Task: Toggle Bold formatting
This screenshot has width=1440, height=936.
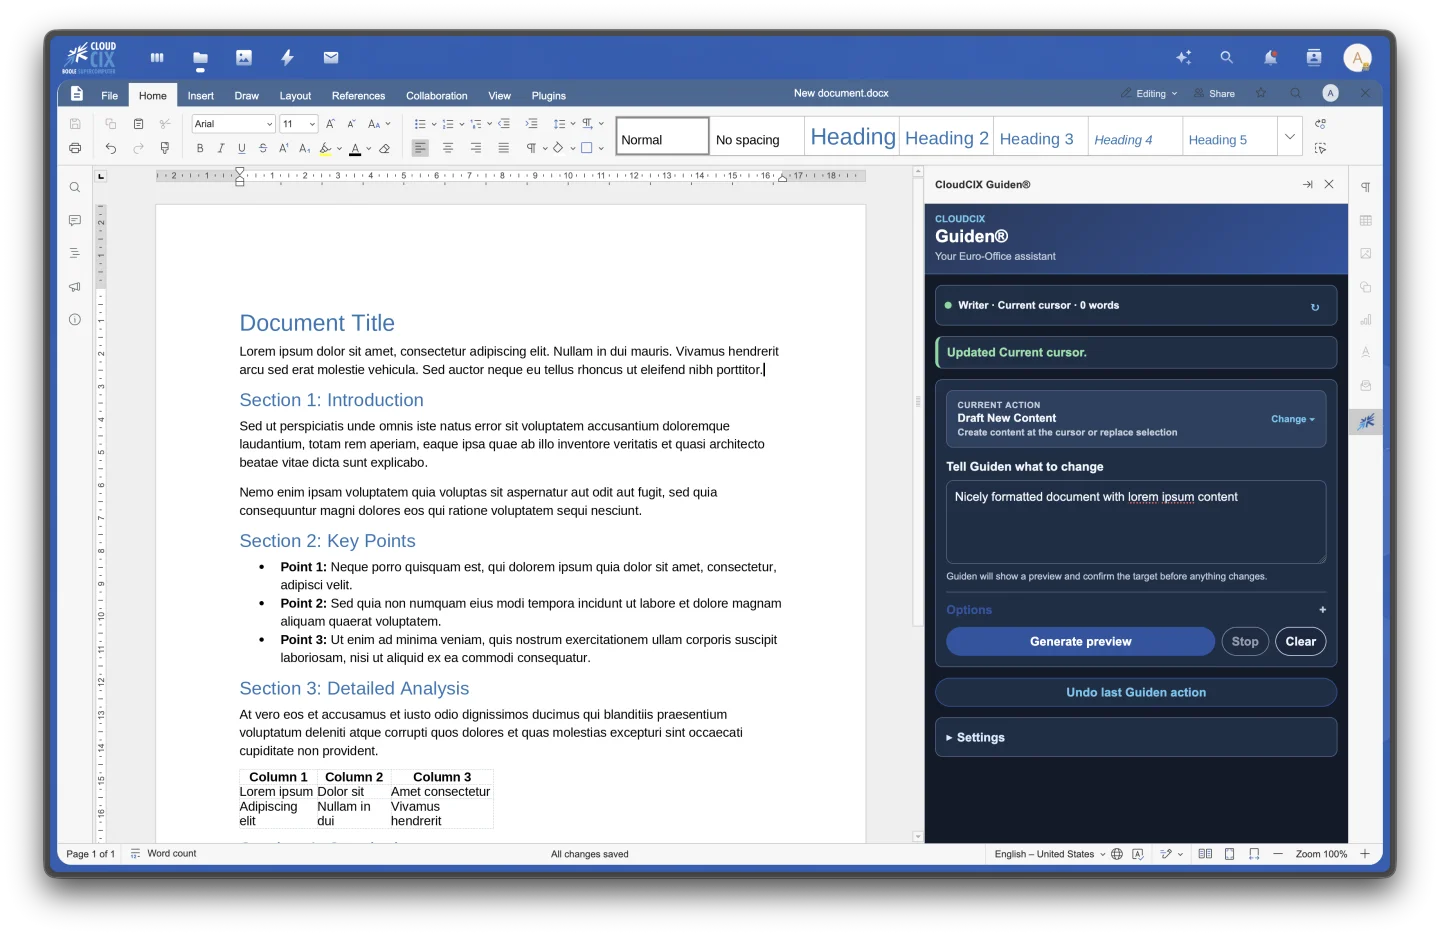Action: (200, 148)
